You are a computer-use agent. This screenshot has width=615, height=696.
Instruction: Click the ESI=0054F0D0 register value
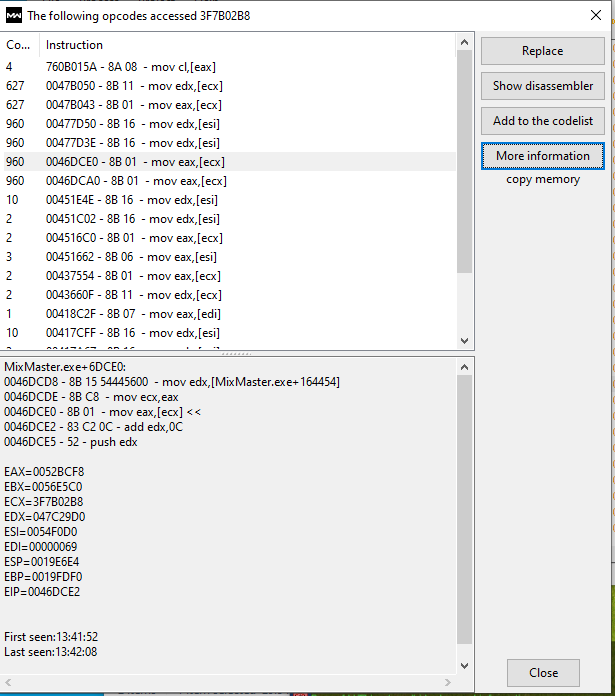41,532
